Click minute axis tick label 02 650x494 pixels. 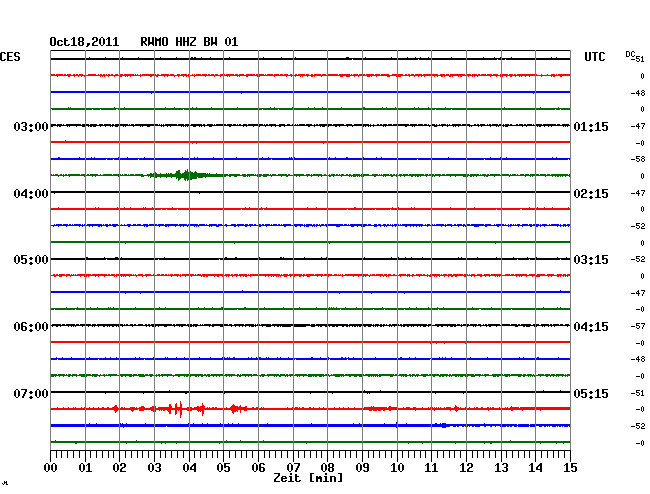[x=119, y=468]
